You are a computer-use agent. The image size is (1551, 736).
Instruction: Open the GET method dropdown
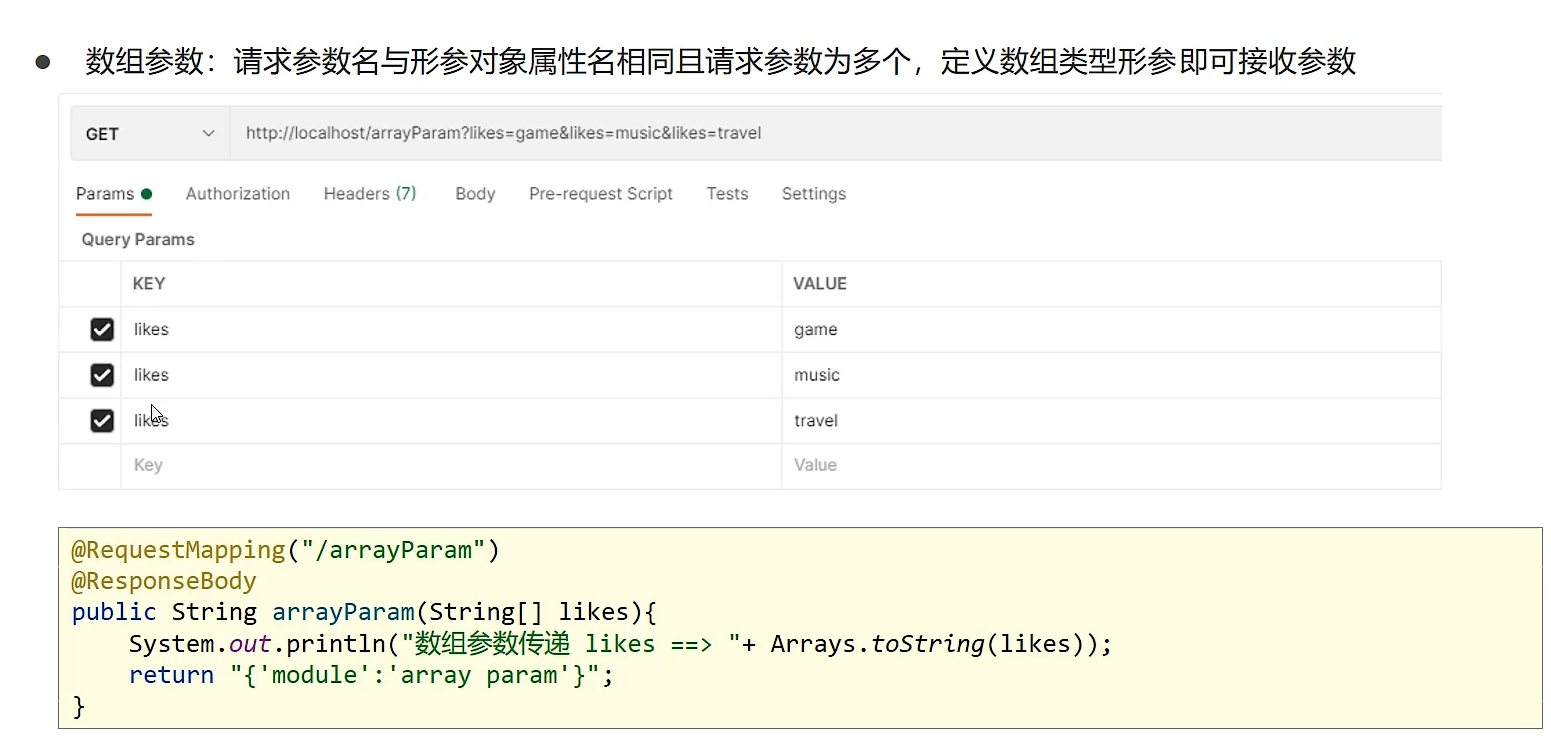click(x=150, y=134)
